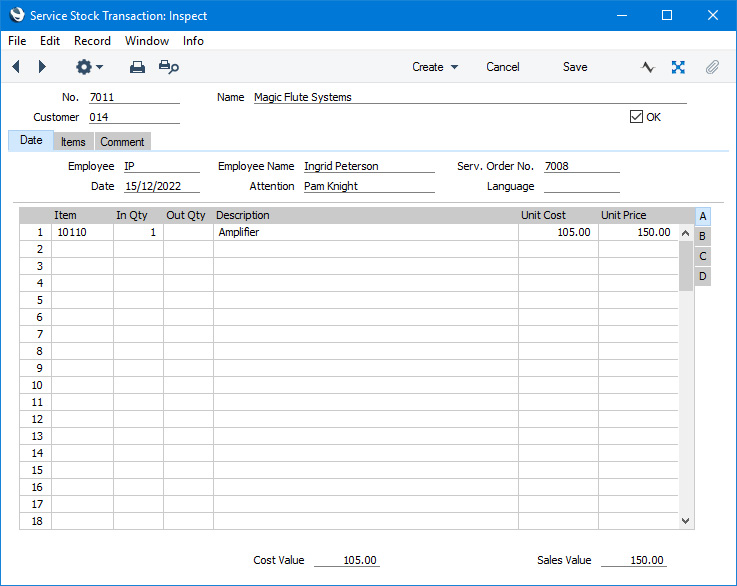737x586 pixels.
Task: Toggle the OK checkbox
Action: point(636,117)
